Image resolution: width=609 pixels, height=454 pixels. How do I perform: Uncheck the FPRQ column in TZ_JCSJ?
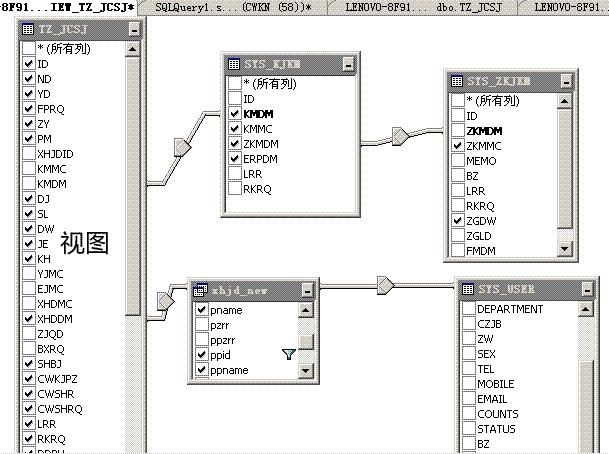tap(27, 107)
